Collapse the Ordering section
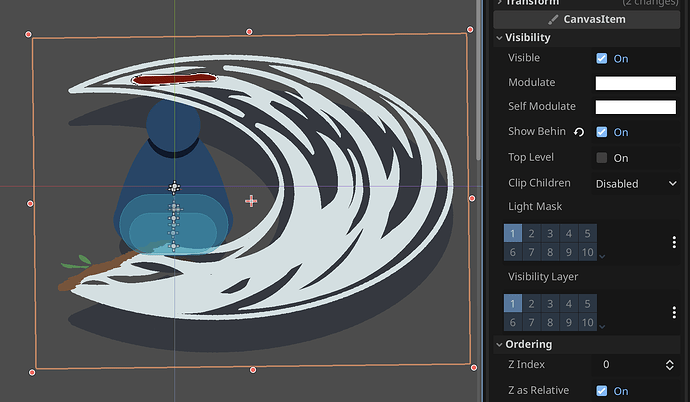This screenshot has width=690, height=402. pyautogui.click(x=528, y=344)
